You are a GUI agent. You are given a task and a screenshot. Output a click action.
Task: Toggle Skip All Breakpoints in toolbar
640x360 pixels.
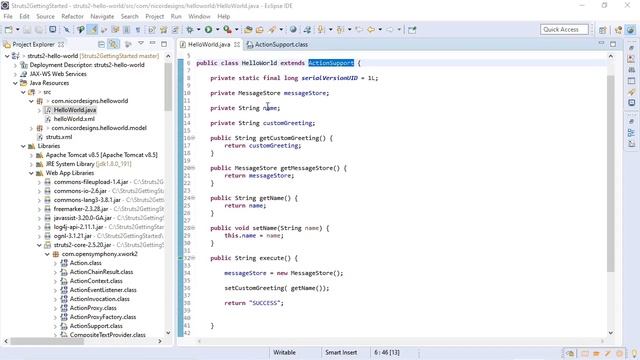point(67,29)
